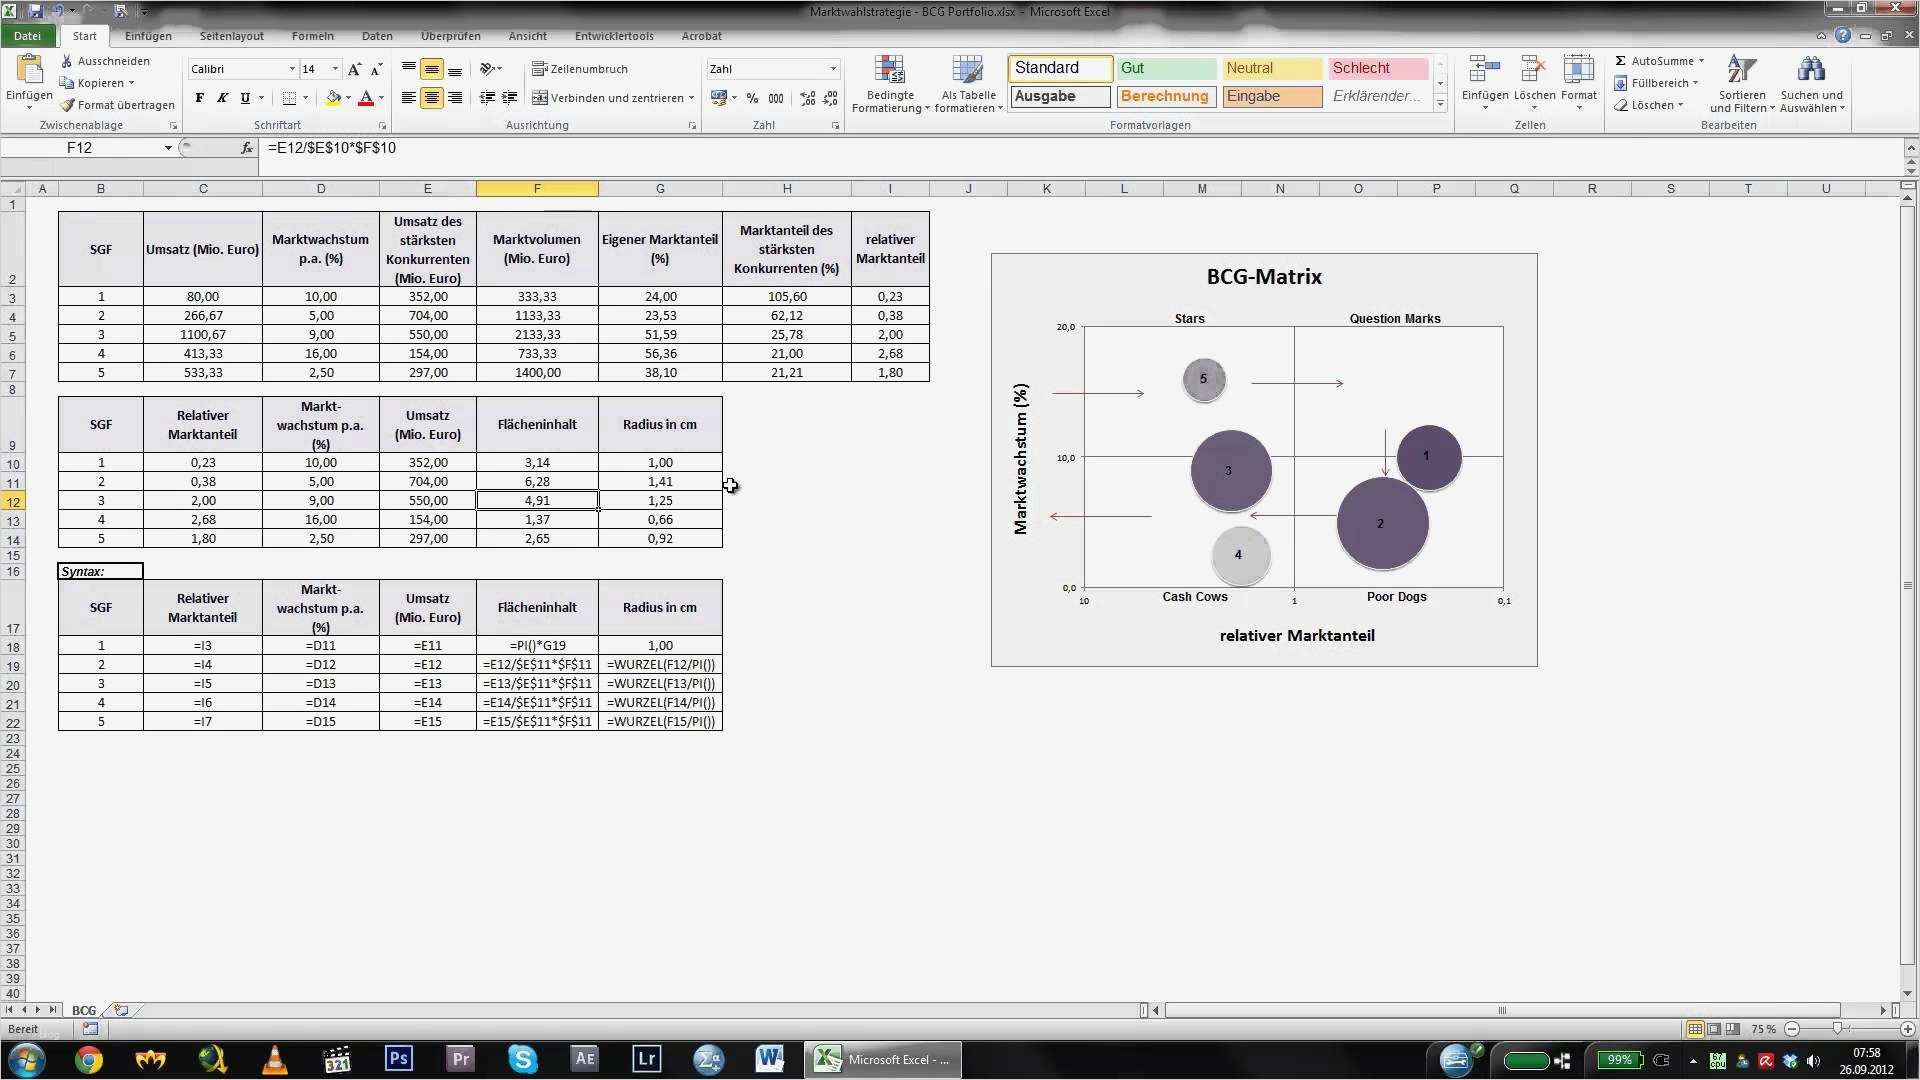Click the Format übertragen paintbrush
This screenshot has height=1080, width=1920.
(x=67, y=105)
